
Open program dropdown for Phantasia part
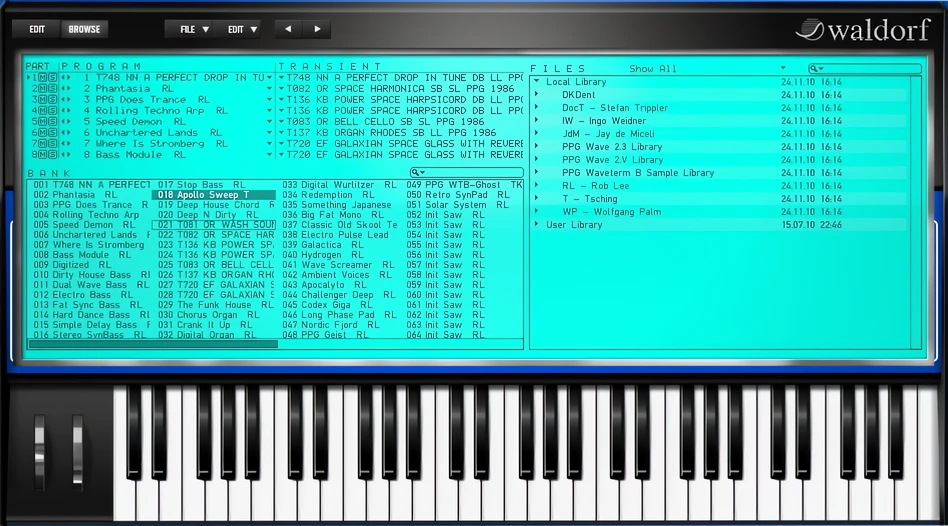(270, 88)
